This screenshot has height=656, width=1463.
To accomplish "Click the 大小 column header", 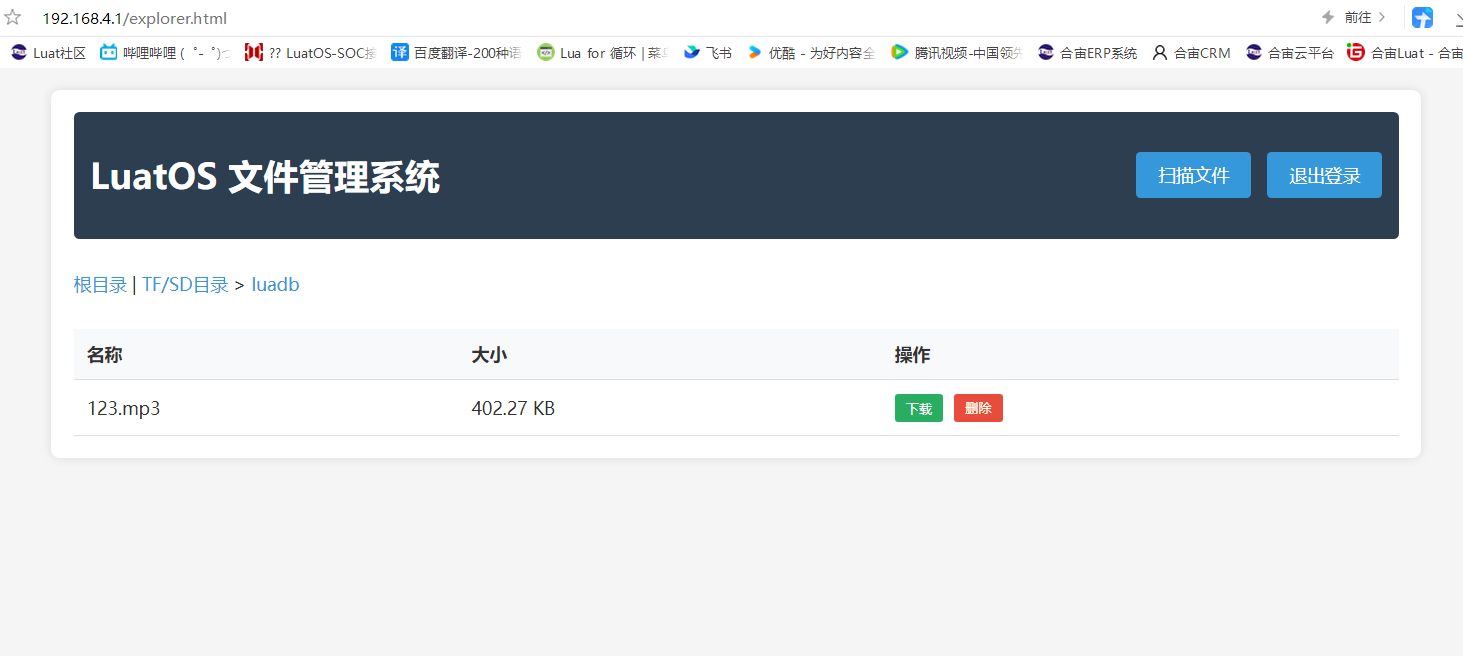I will [x=489, y=355].
